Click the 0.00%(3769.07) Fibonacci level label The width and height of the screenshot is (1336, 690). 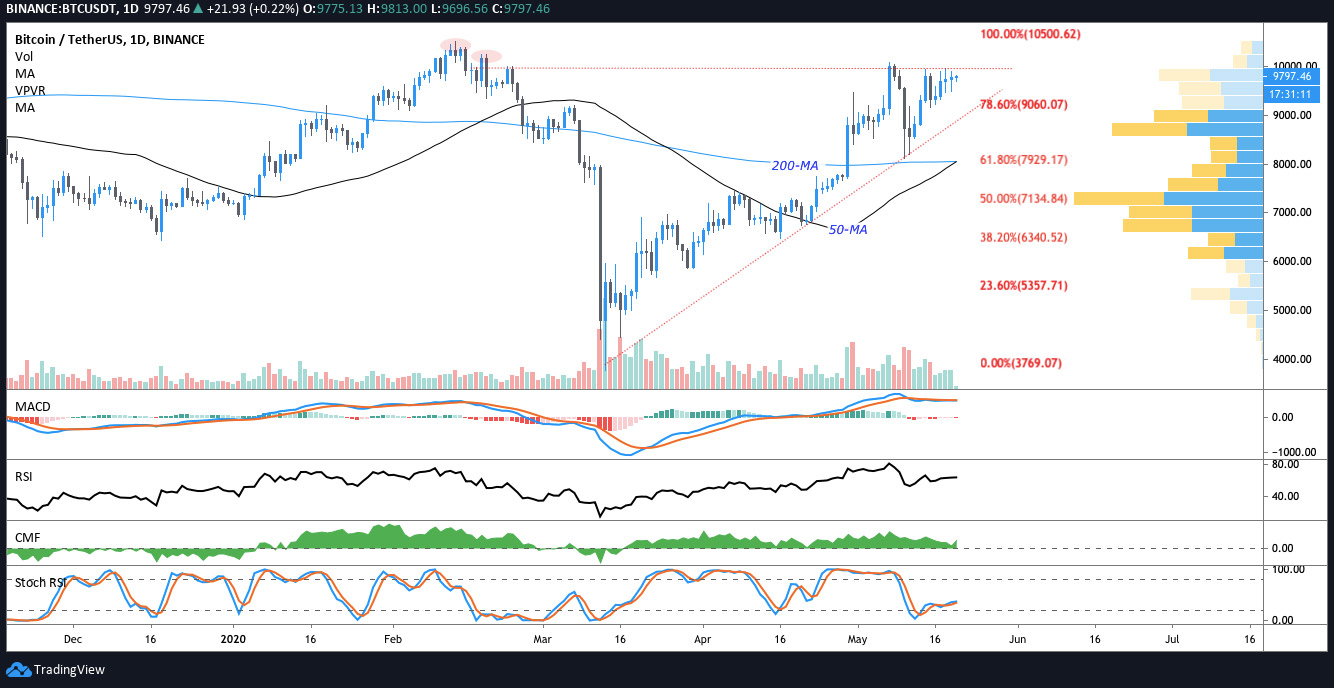pos(1021,363)
